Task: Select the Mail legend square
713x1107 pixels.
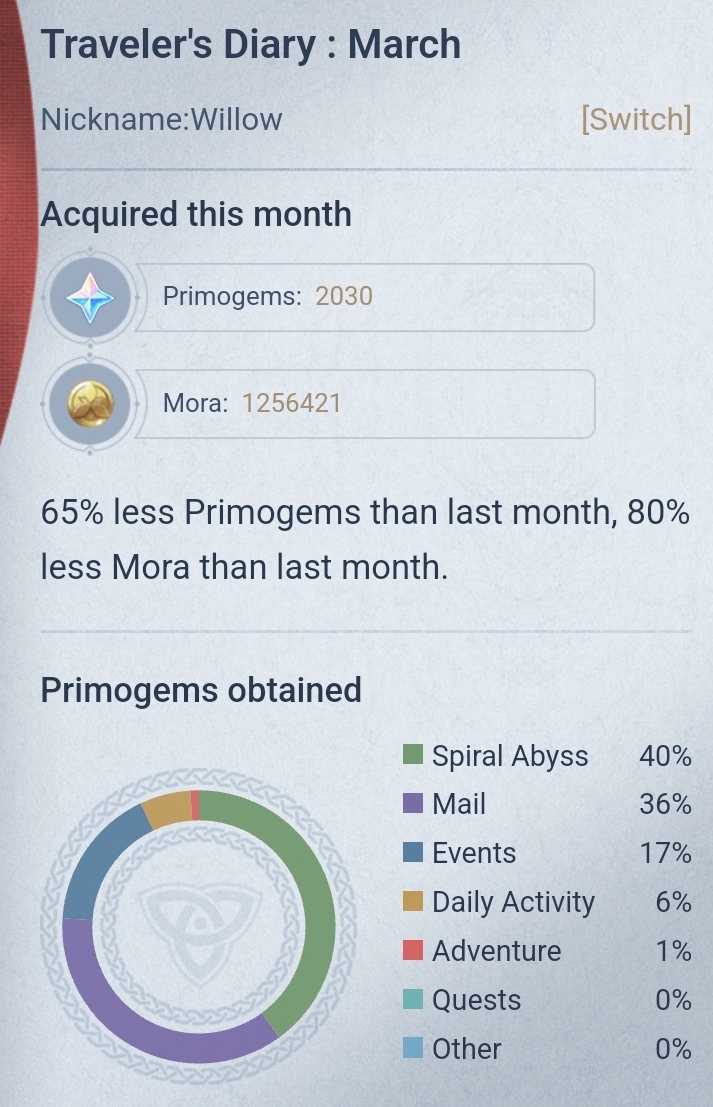Action: (x=412, y=804)
